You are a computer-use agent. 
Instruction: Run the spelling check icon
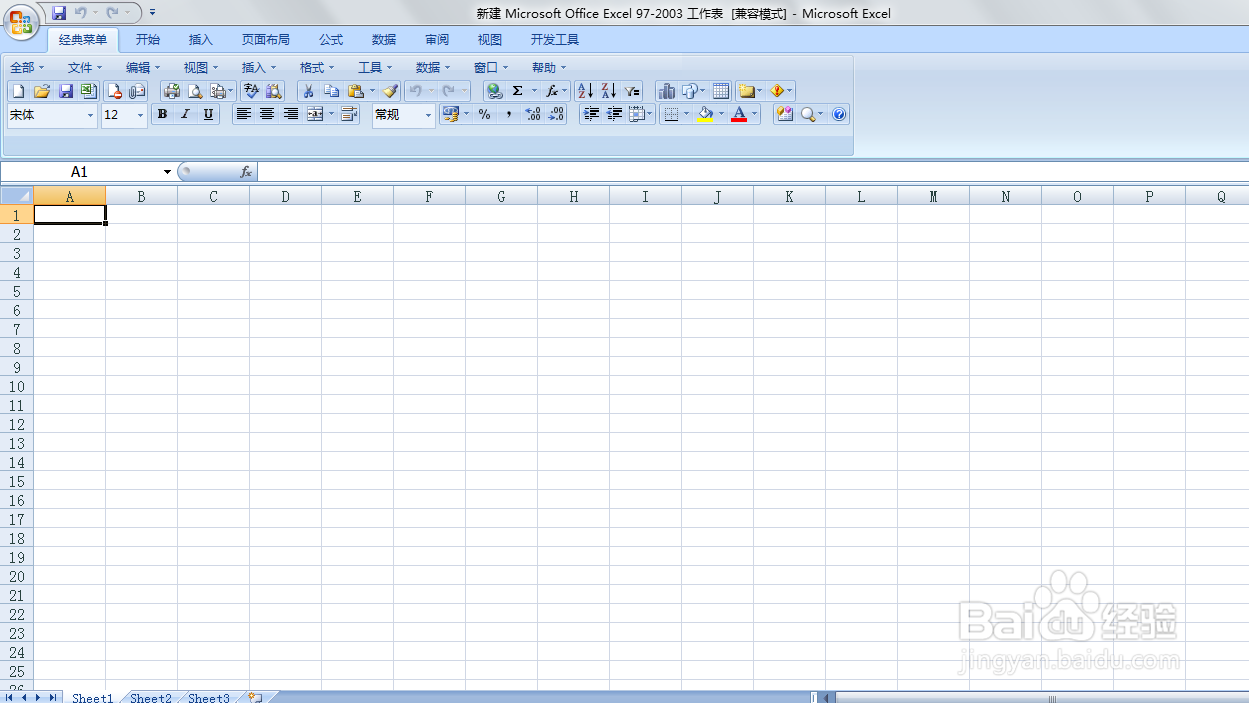click(251, 91)
